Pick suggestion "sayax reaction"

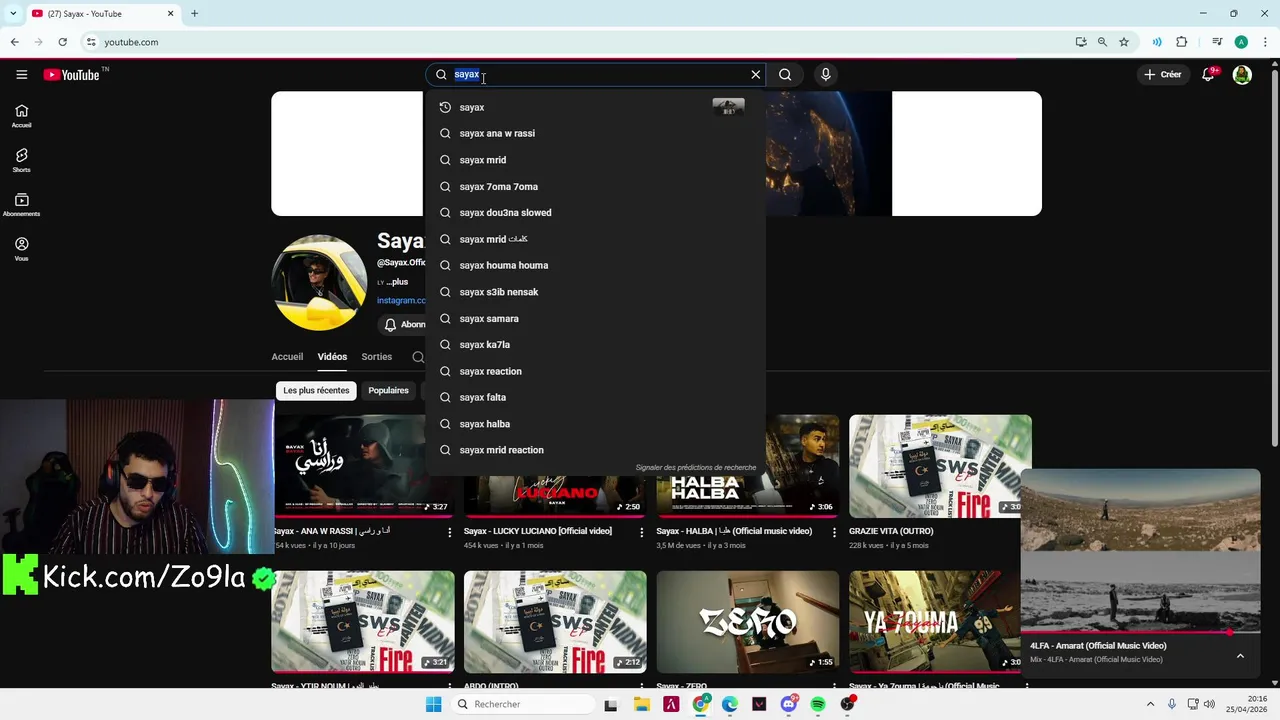(x=595, y=371)
